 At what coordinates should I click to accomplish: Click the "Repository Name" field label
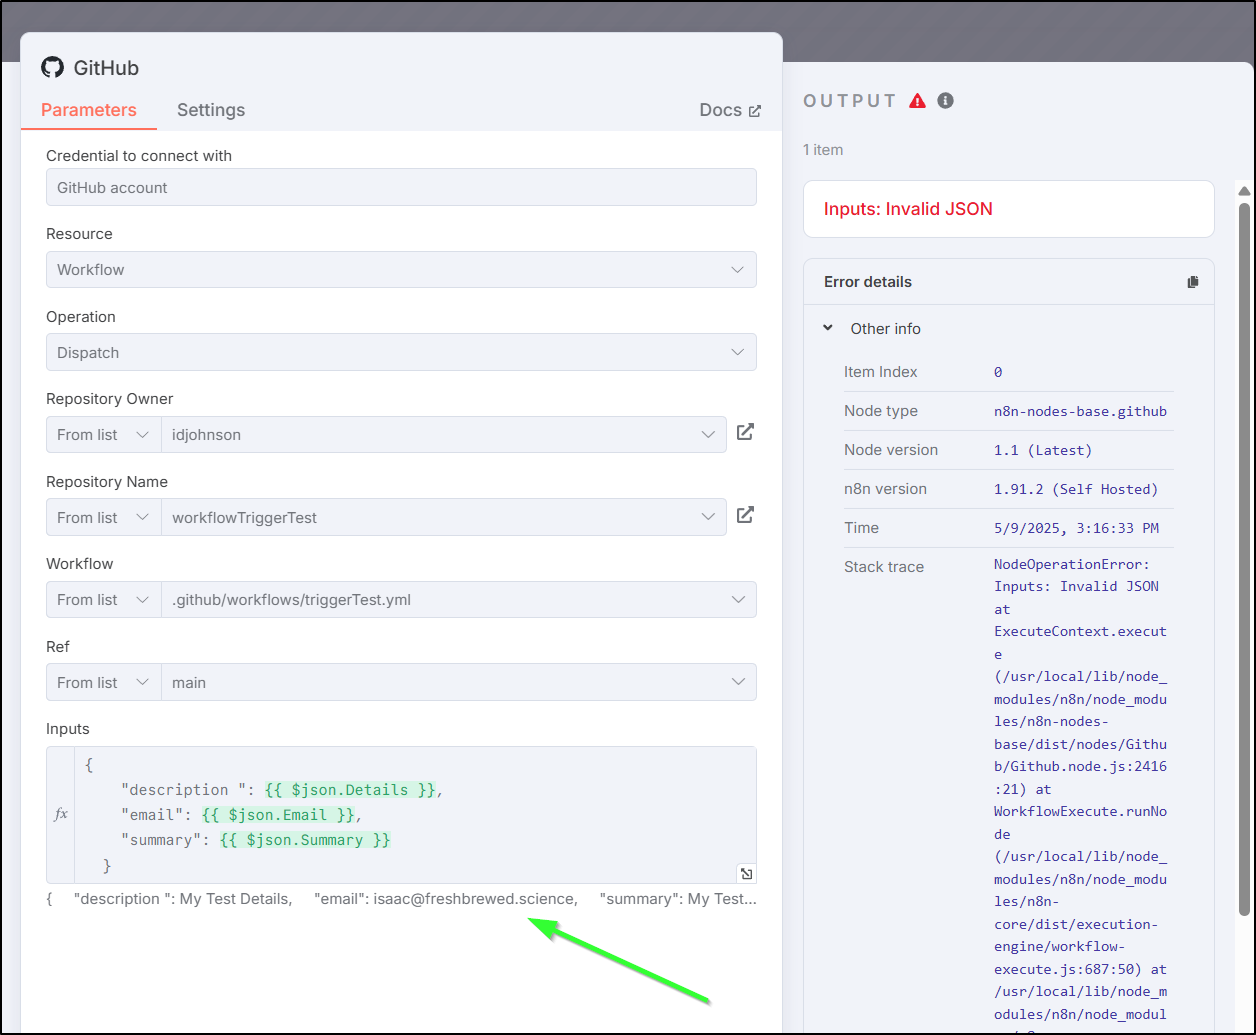coord(108,482)
